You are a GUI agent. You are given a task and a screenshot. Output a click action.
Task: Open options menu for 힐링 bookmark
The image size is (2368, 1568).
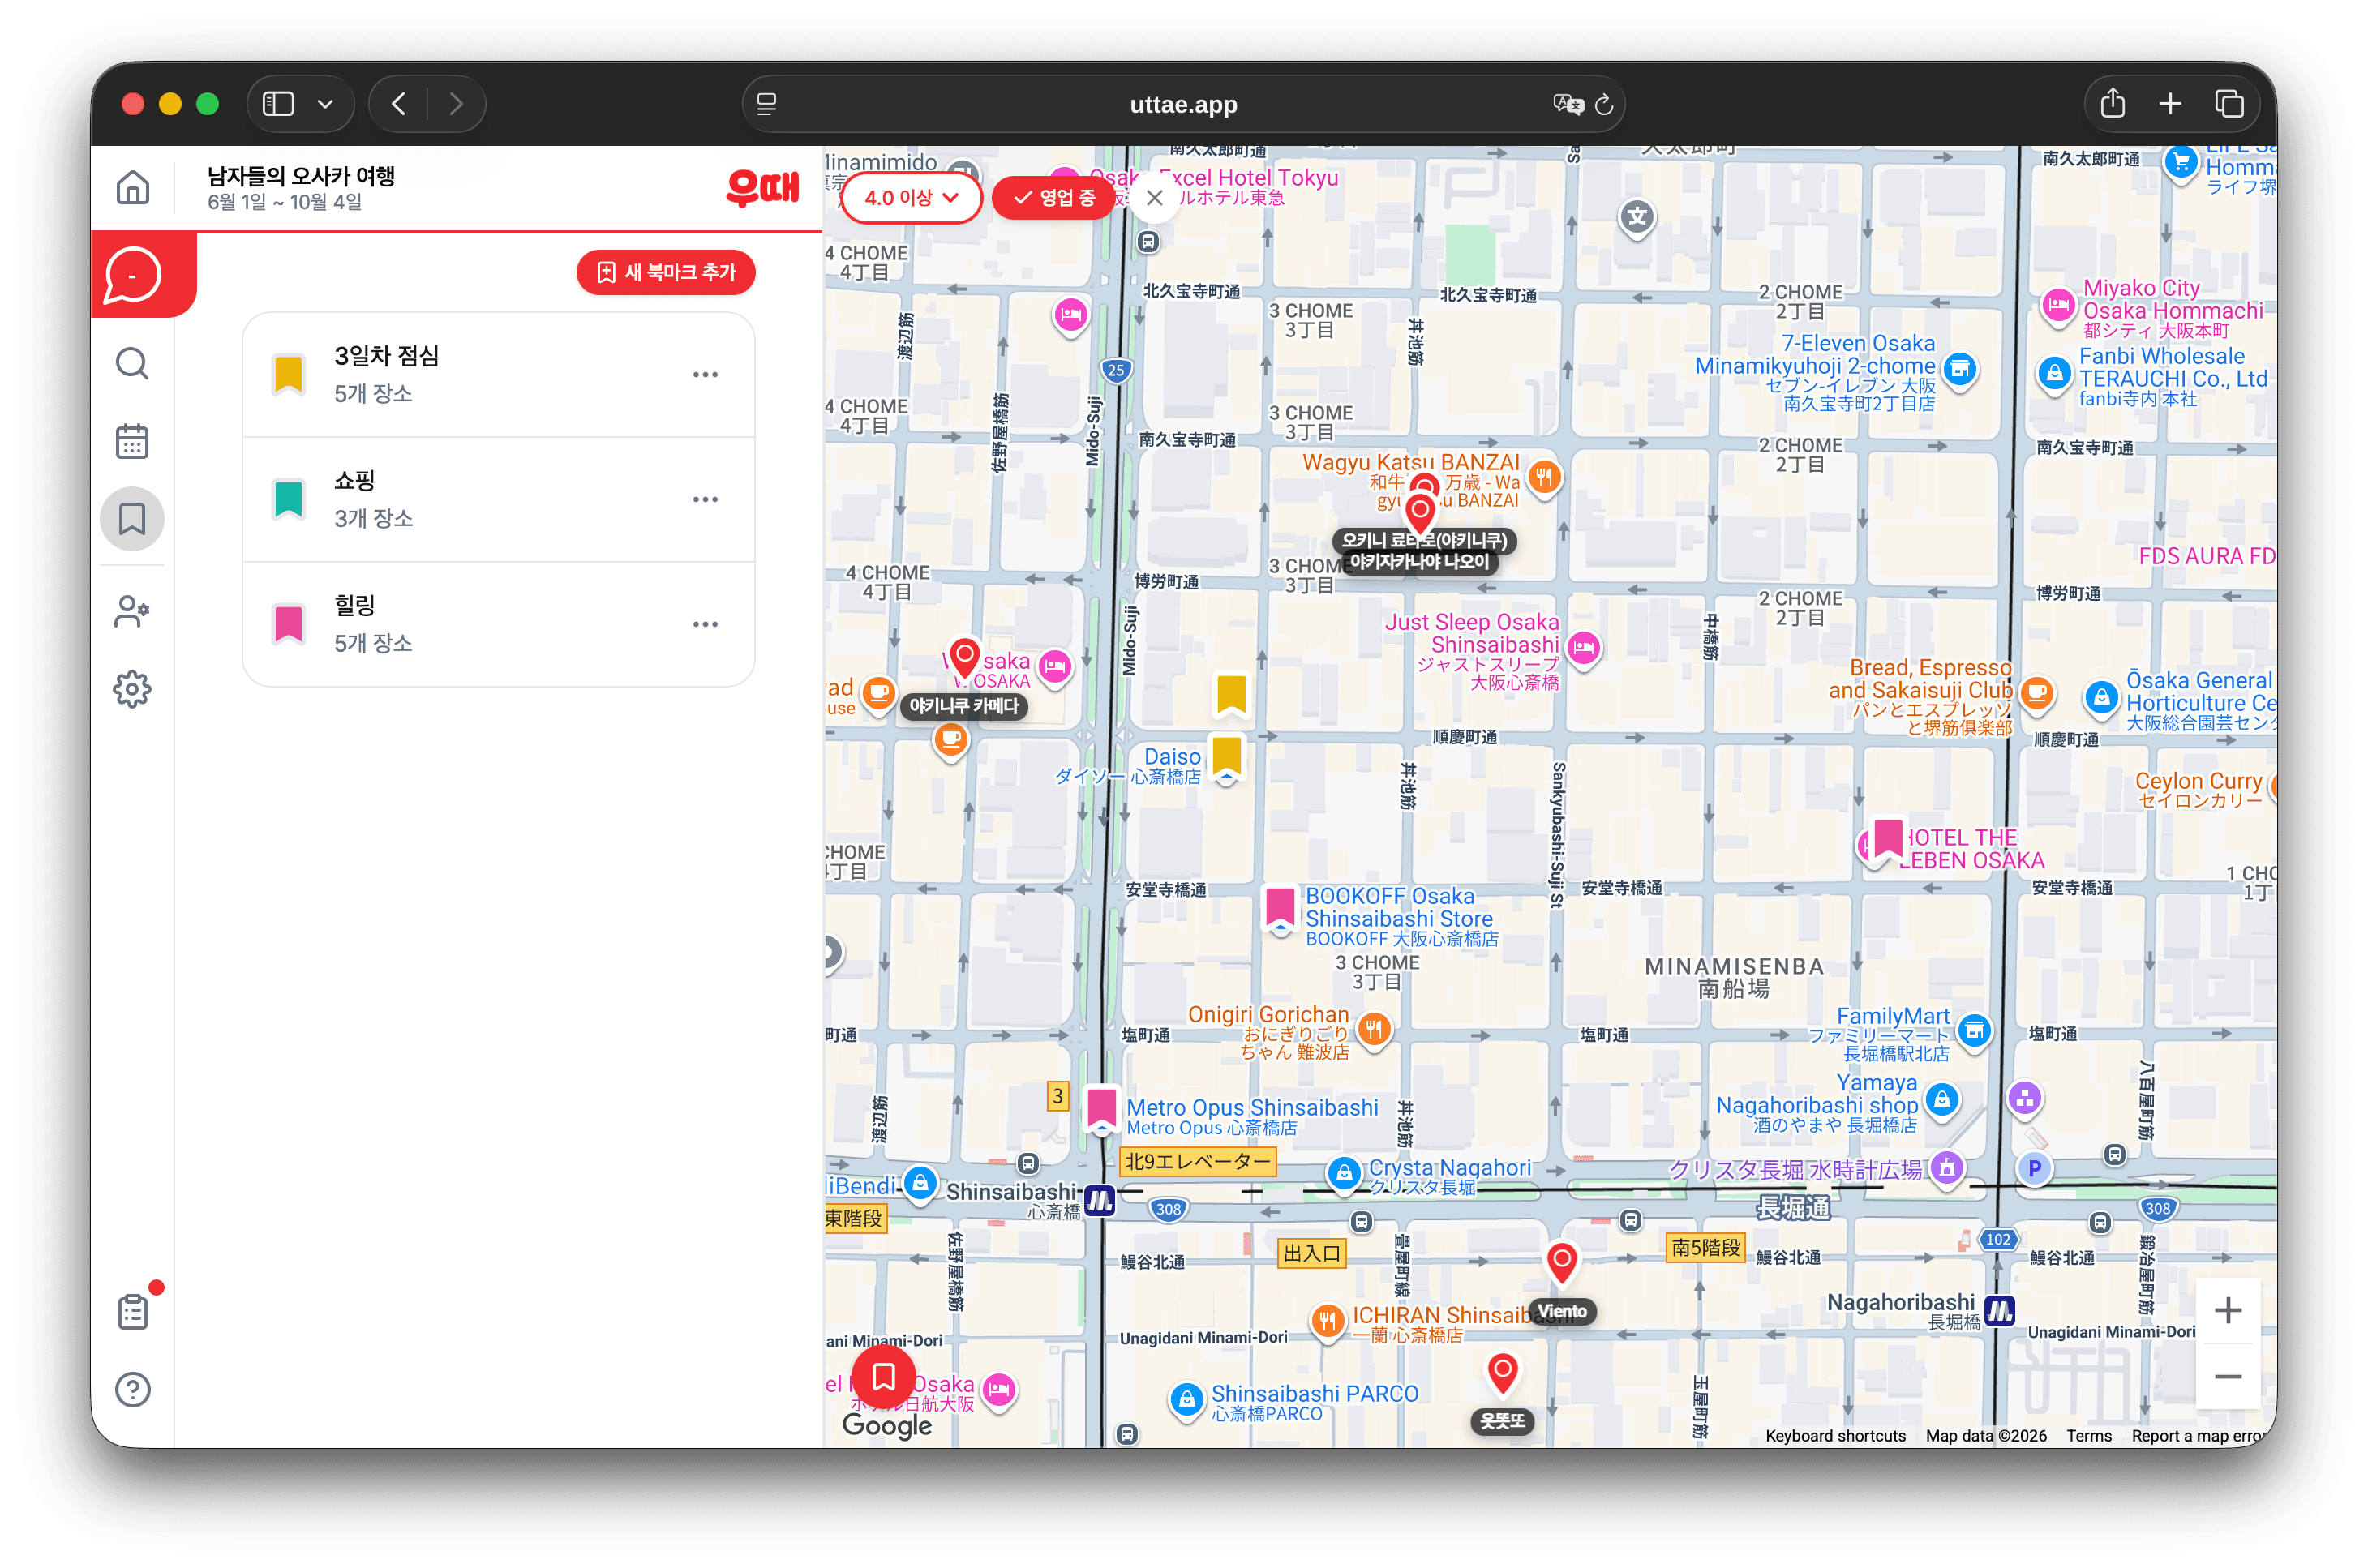click(x=705, y=624)
